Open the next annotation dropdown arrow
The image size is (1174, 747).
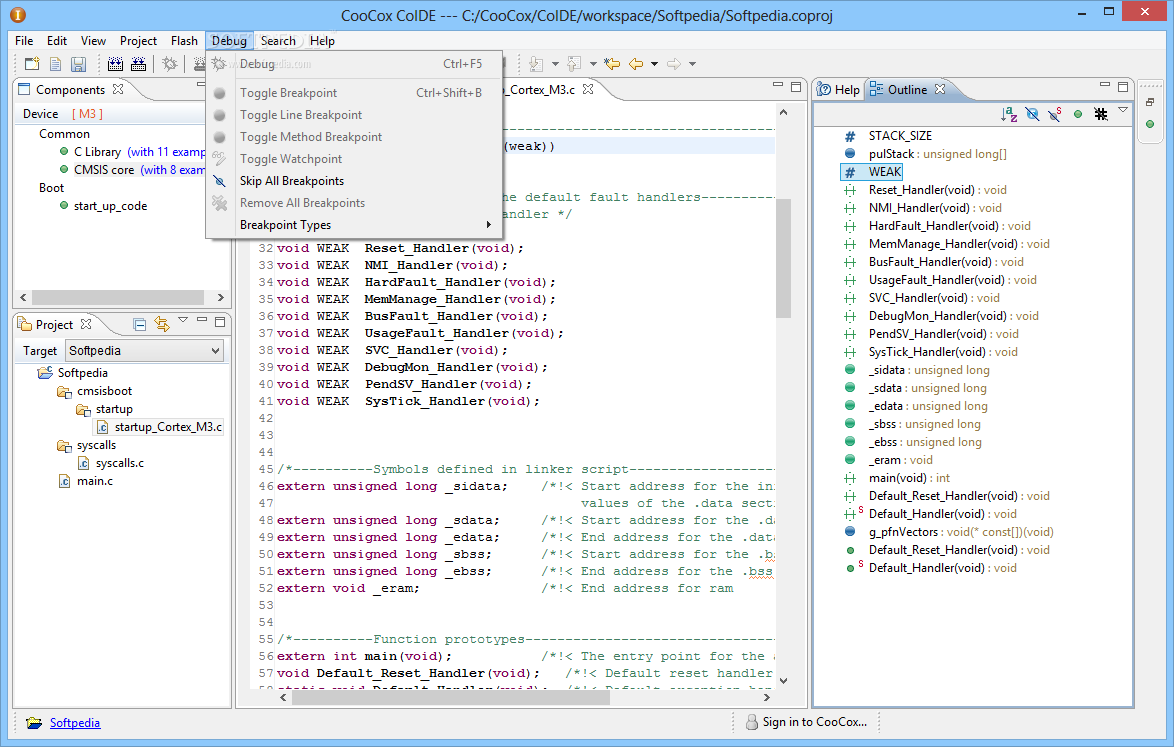[x=555, y=64]
